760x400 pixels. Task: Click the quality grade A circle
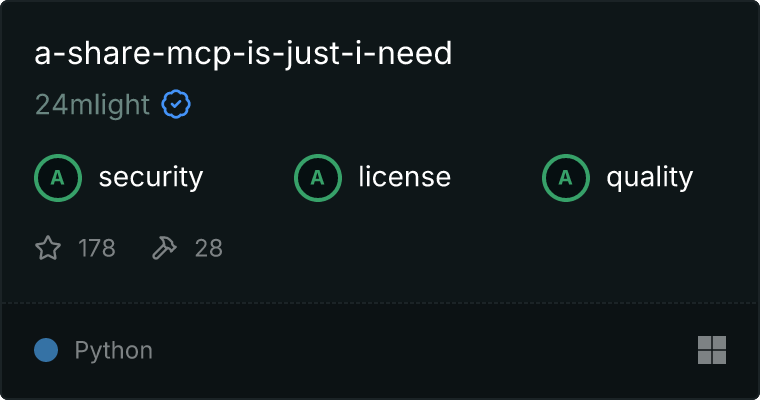pos(566,178)
